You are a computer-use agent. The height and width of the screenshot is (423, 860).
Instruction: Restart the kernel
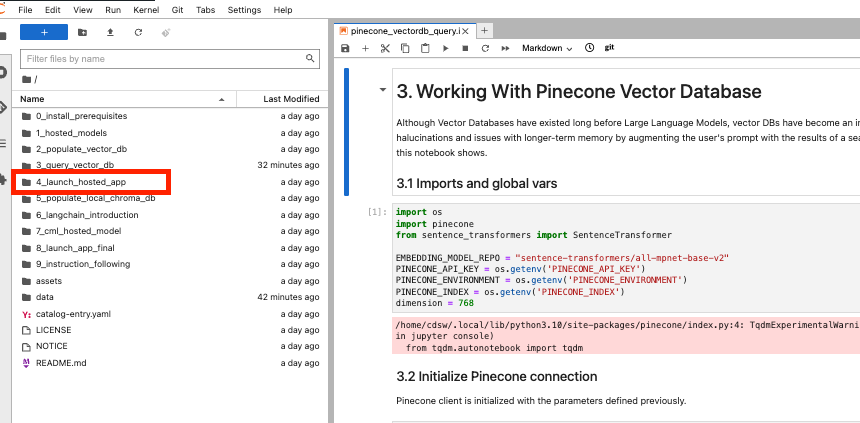click(485, 48)
